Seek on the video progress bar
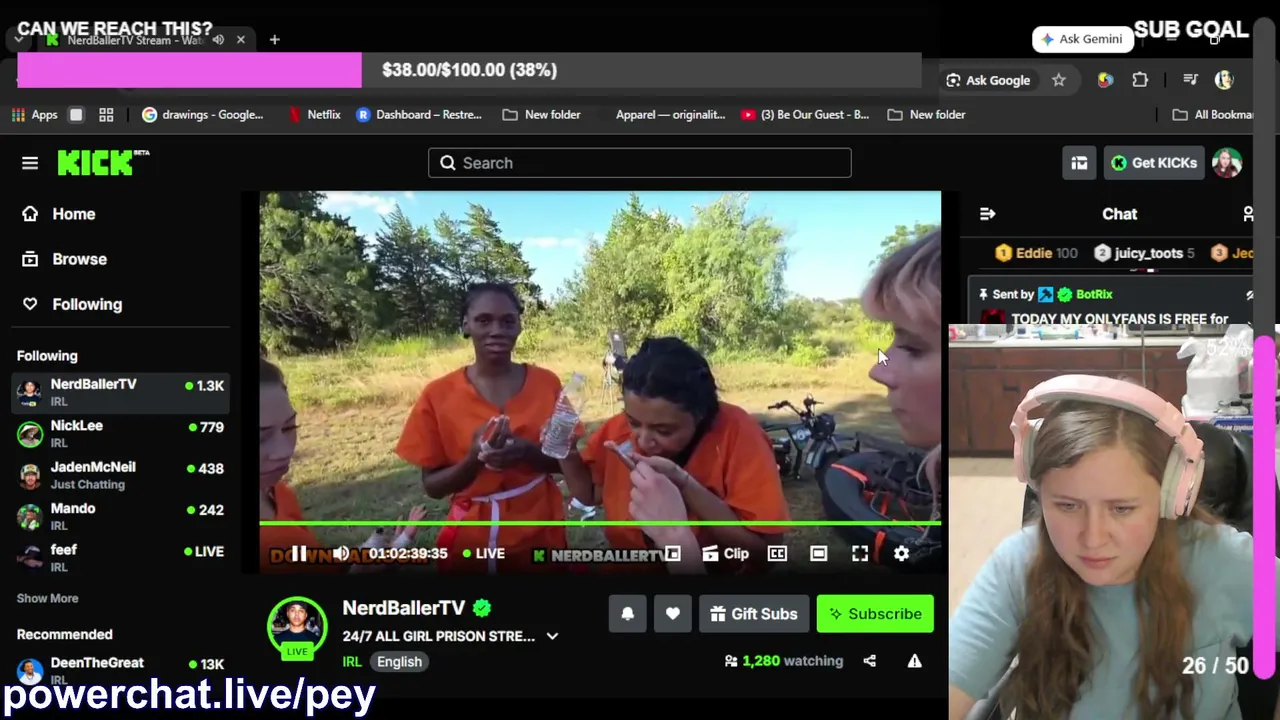This screenshot has width=1280, height=720. tap(600, 523)
